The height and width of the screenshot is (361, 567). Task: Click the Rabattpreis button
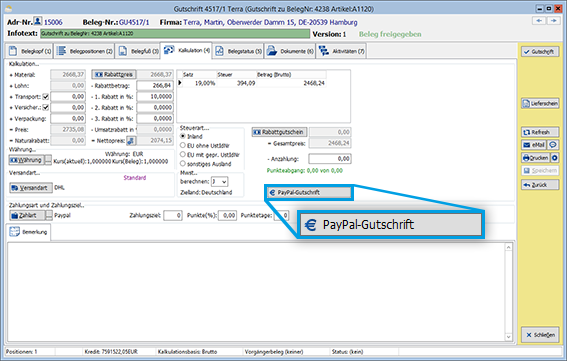(114, 75)
